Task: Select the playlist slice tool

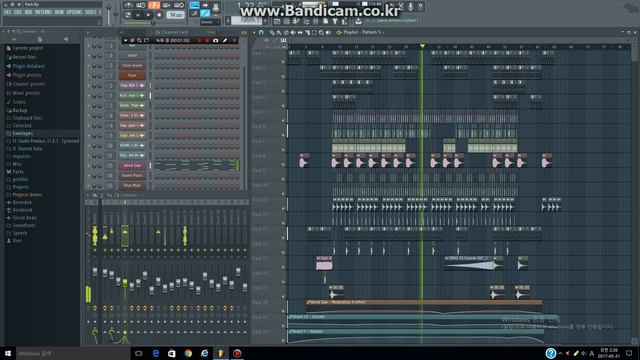Action: 307,32
